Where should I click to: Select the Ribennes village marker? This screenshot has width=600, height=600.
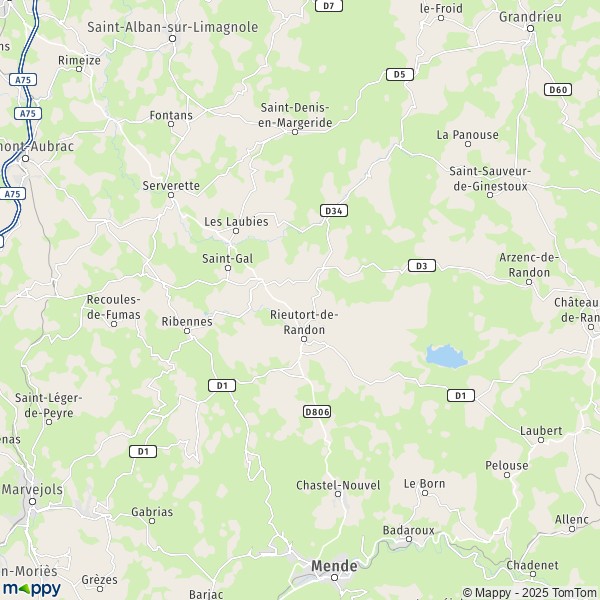click(x=187, y=331)
